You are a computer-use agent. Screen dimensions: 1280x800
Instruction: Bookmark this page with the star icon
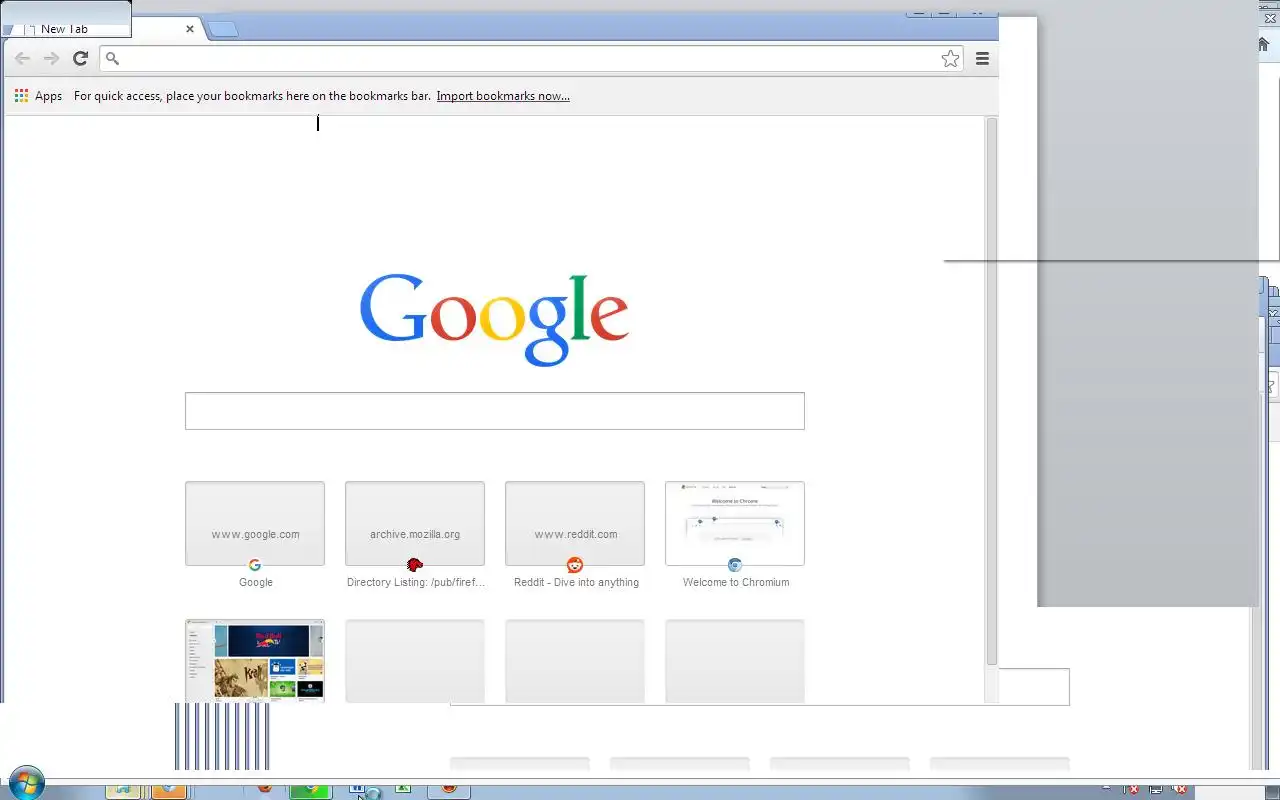(950, 59)
